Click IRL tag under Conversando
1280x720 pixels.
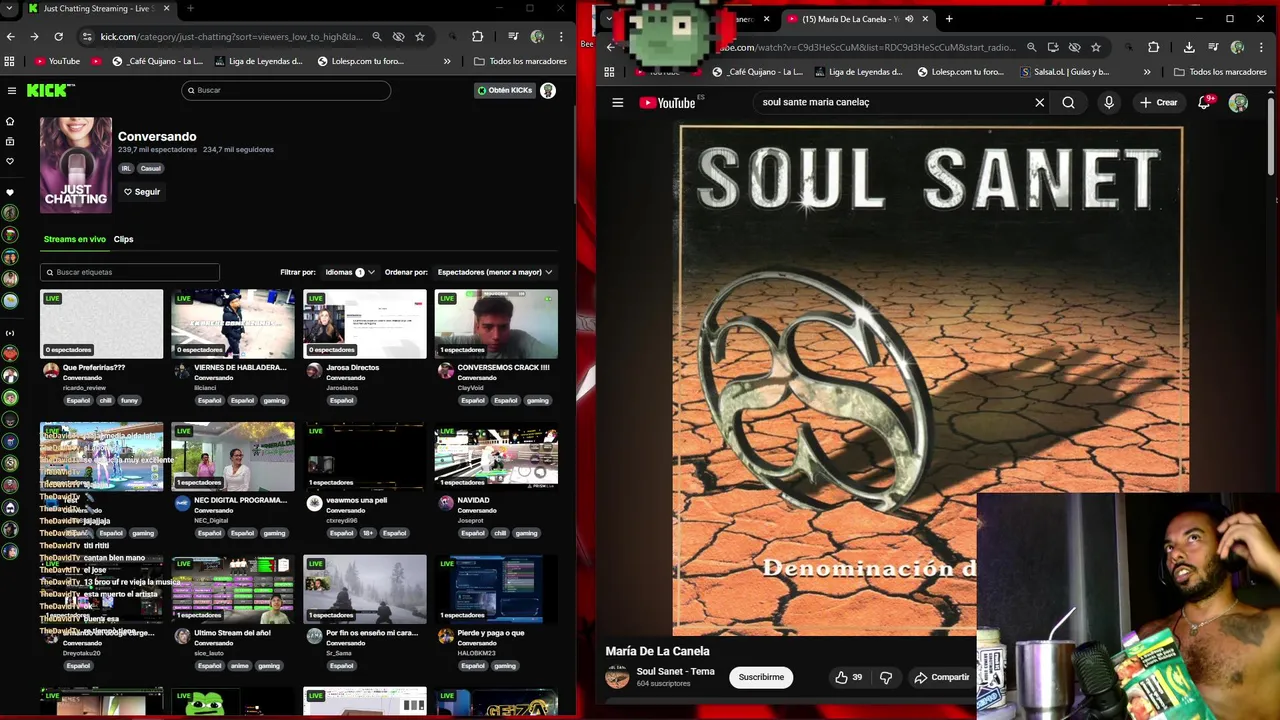pos(126,168)
